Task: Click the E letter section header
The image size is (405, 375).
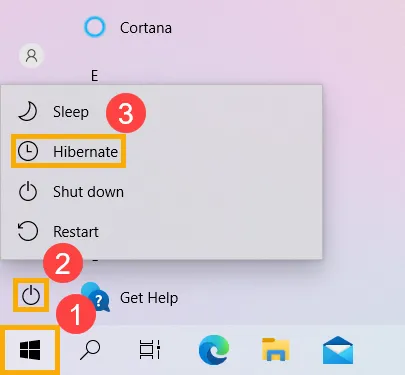Action: tap(95, 76)
